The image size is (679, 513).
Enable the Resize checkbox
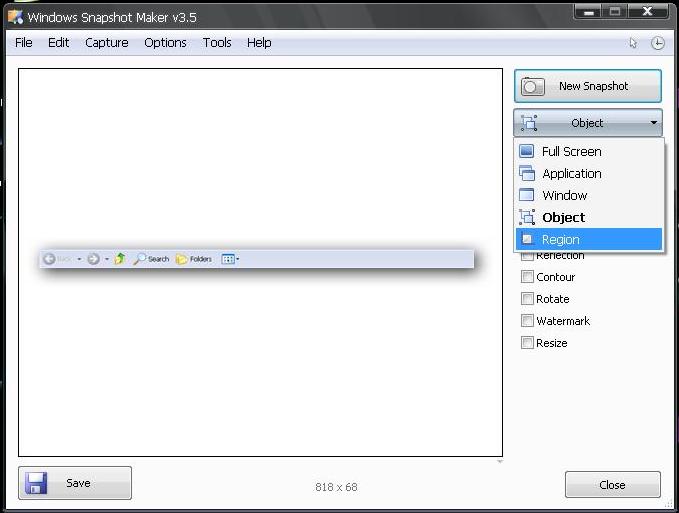[527, 343]
